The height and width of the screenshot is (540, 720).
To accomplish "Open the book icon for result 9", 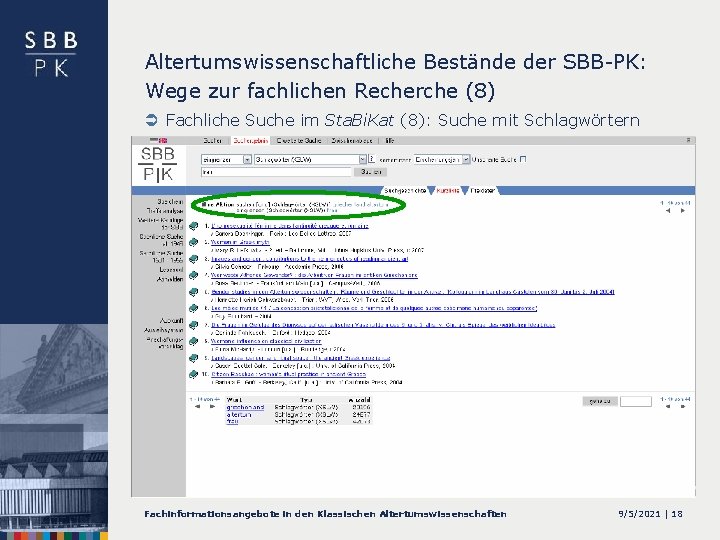I will click(193, 358).
